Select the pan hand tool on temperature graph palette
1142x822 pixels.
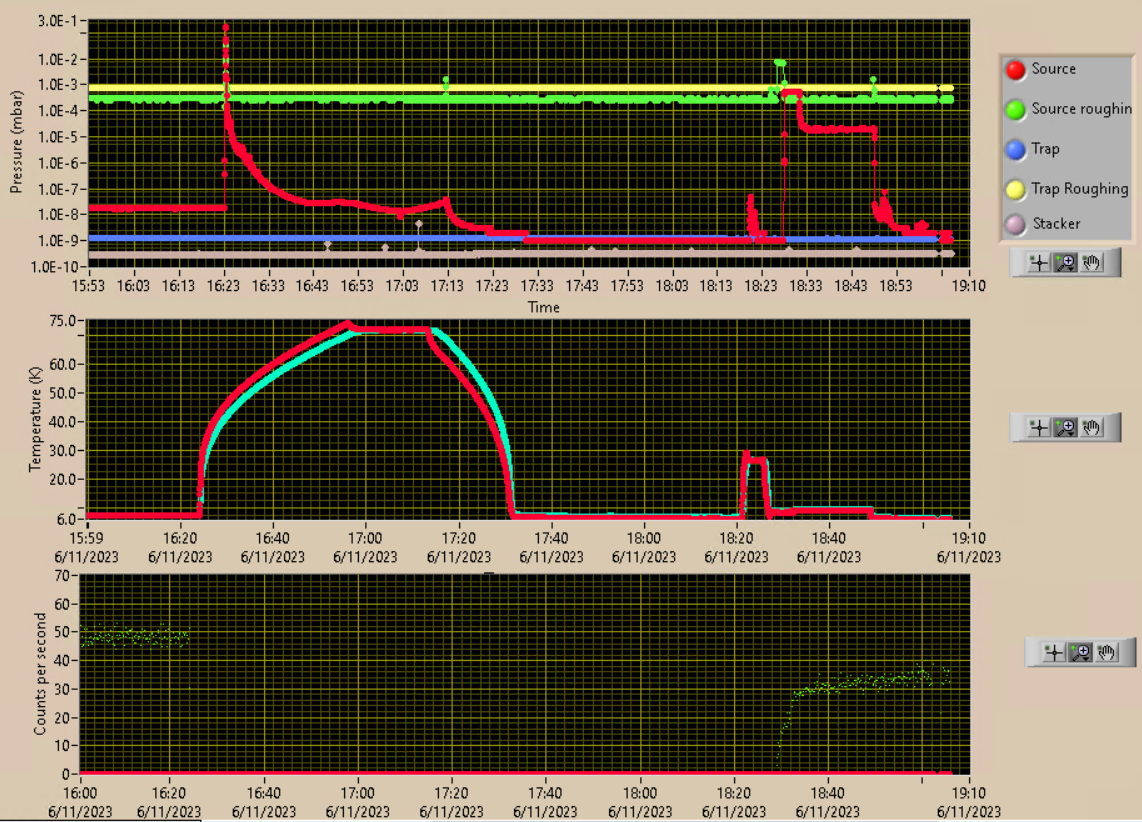coord(1090,427)
